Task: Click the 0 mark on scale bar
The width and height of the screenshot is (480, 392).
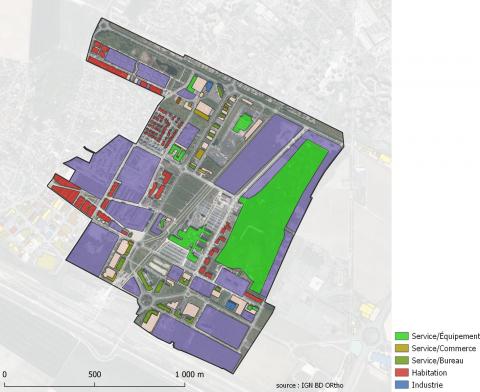Action: pos(4,374)
